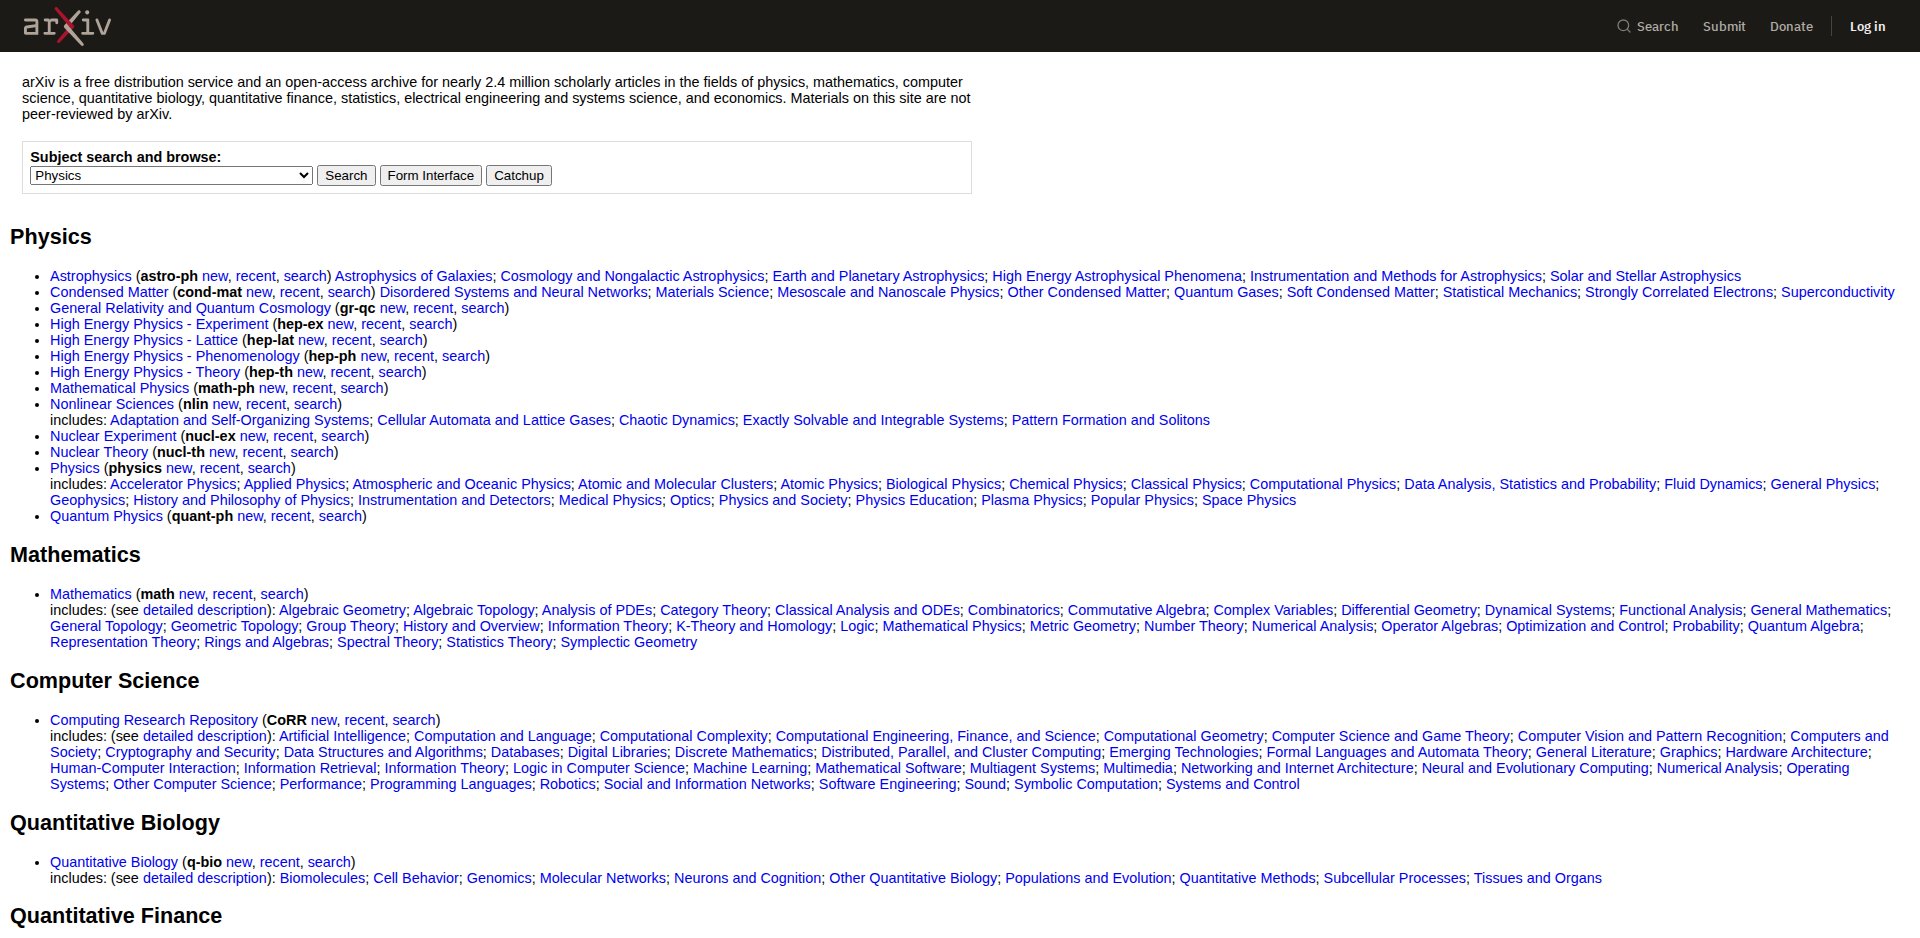Click the arXiv logo in the header
Image resolution: width=1920 pixels, height=938 pixels.
tap(67, 26)
